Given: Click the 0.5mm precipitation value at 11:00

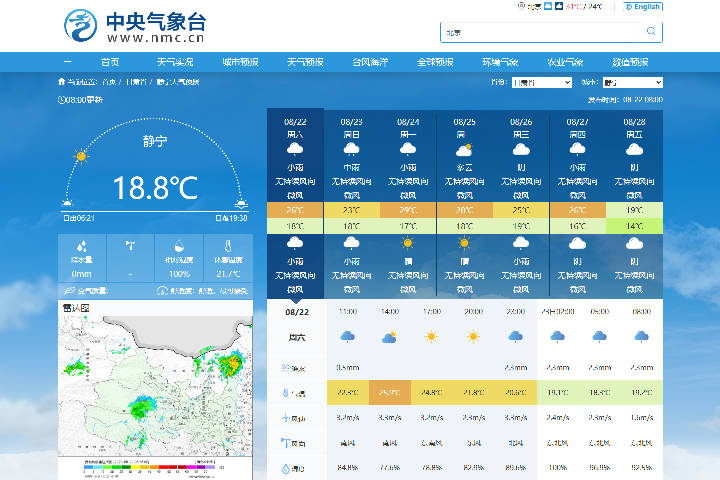Looking at the screenshot, I should (x=348, y=367).
